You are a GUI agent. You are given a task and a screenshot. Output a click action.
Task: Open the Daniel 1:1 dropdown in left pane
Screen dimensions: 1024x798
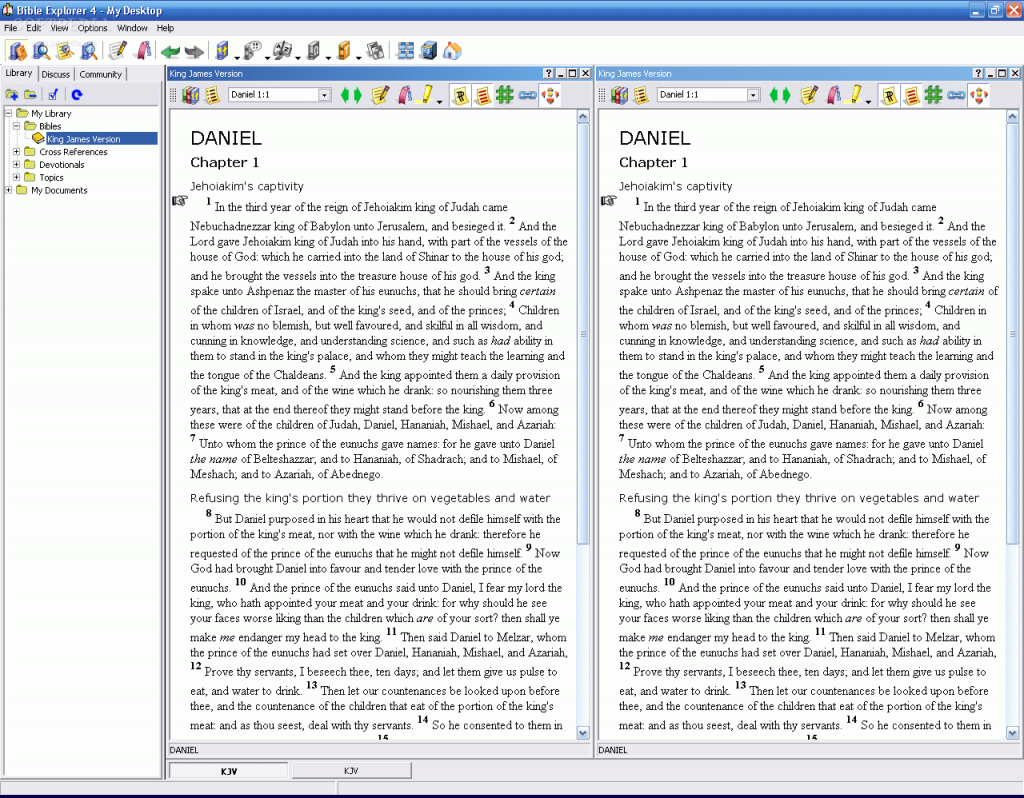[x=324, y=95]
